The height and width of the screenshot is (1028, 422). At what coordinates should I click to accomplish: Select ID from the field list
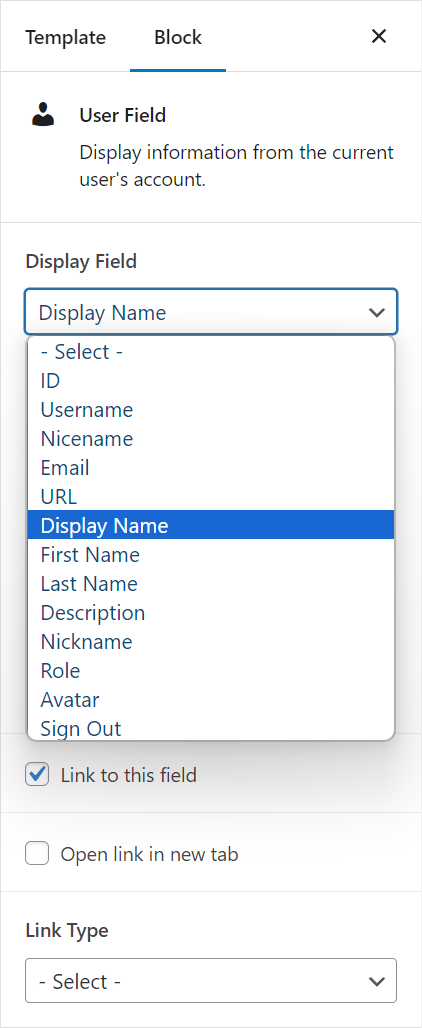pyautogui.click(x=211, y=381)
